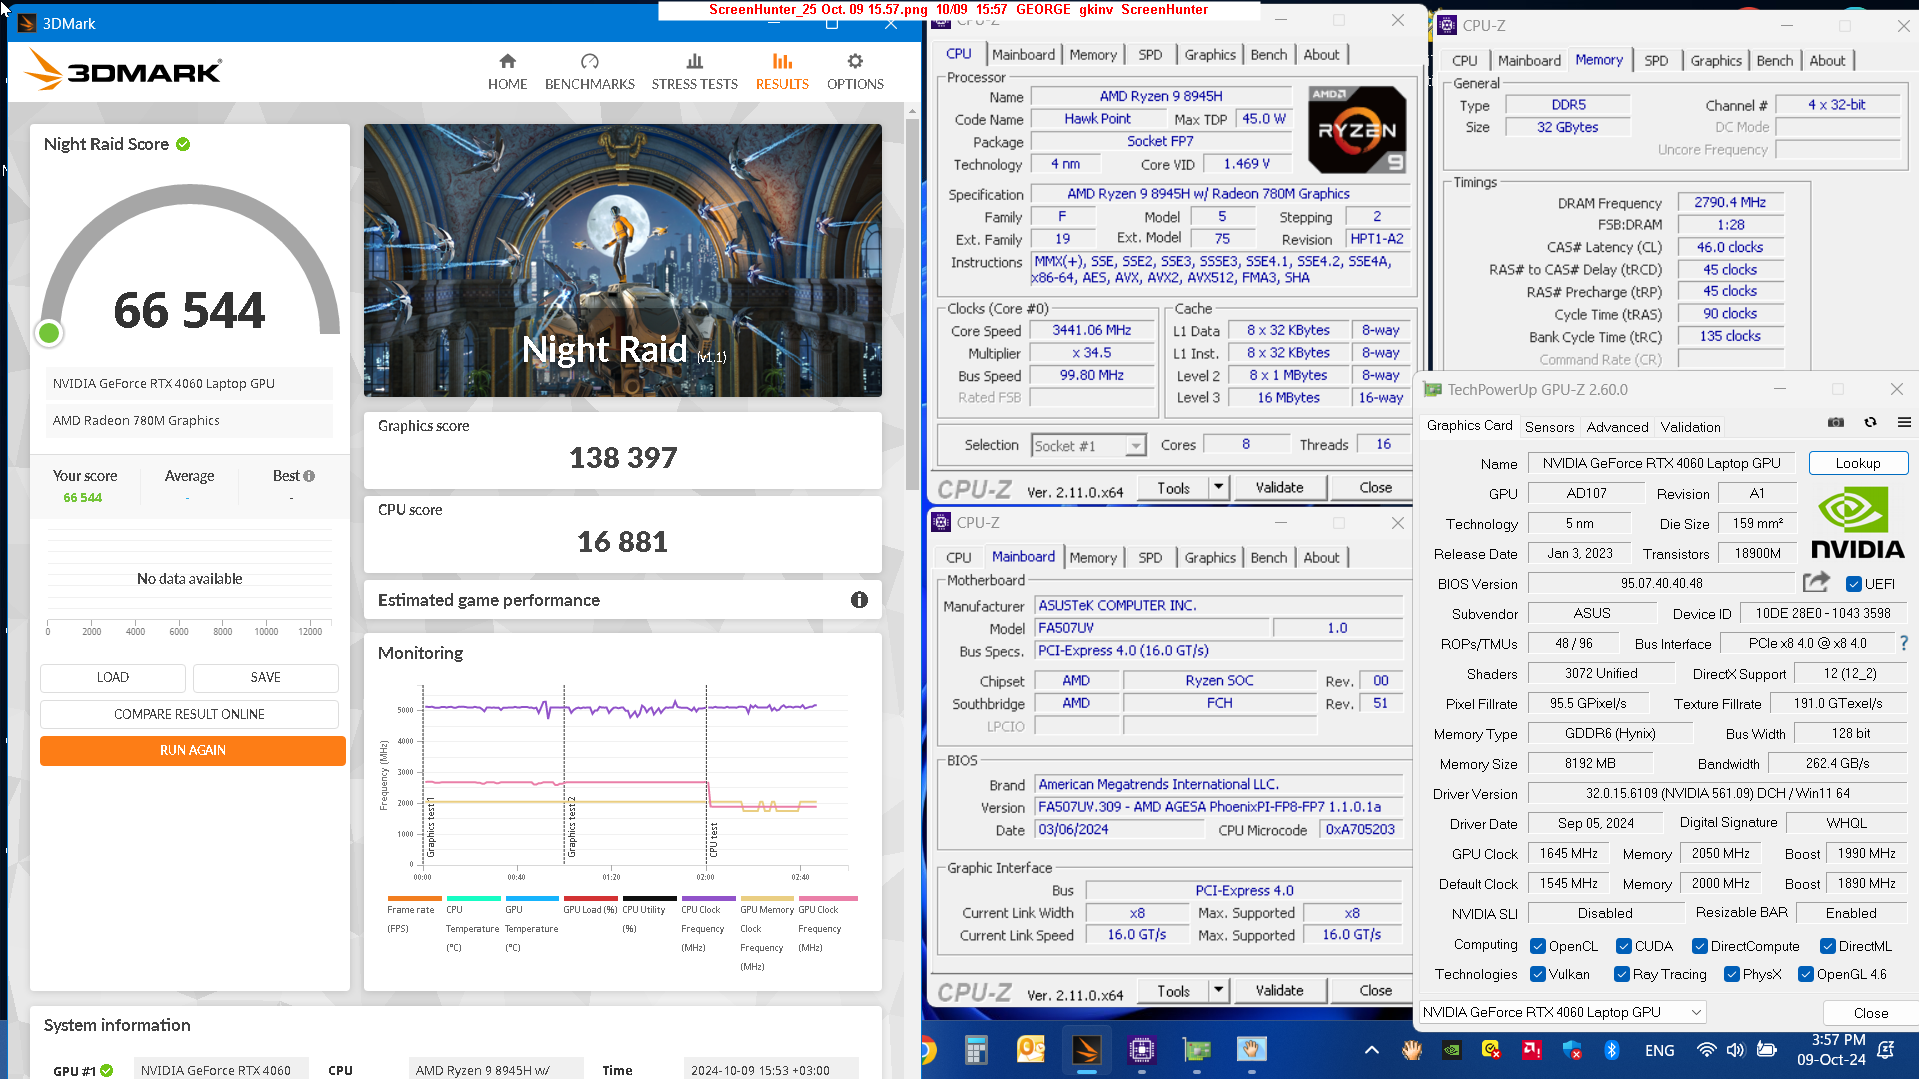The image size is (1919, 1079).
Task: Click the 3DMark vertical scrollbar
Action: point(911,305)
